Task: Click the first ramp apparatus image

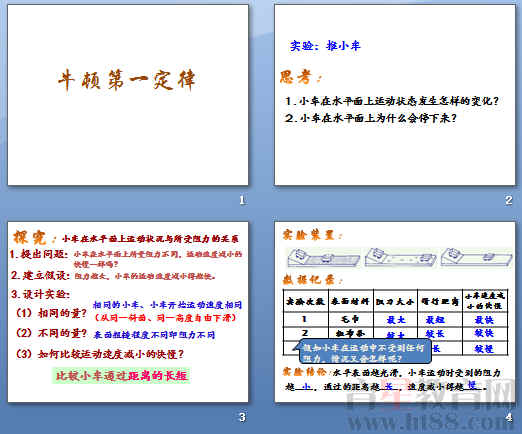Action: 323,258
